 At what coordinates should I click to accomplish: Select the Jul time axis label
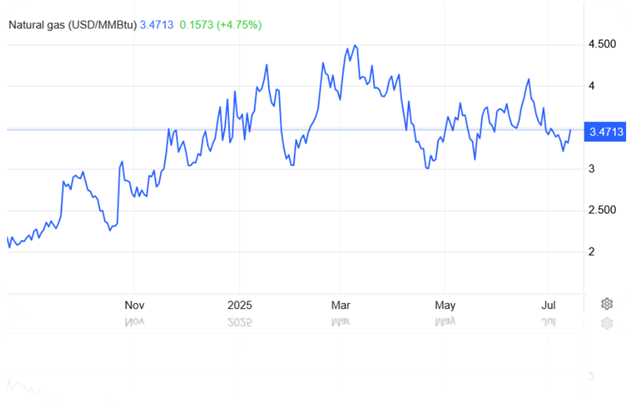(548, 304)
